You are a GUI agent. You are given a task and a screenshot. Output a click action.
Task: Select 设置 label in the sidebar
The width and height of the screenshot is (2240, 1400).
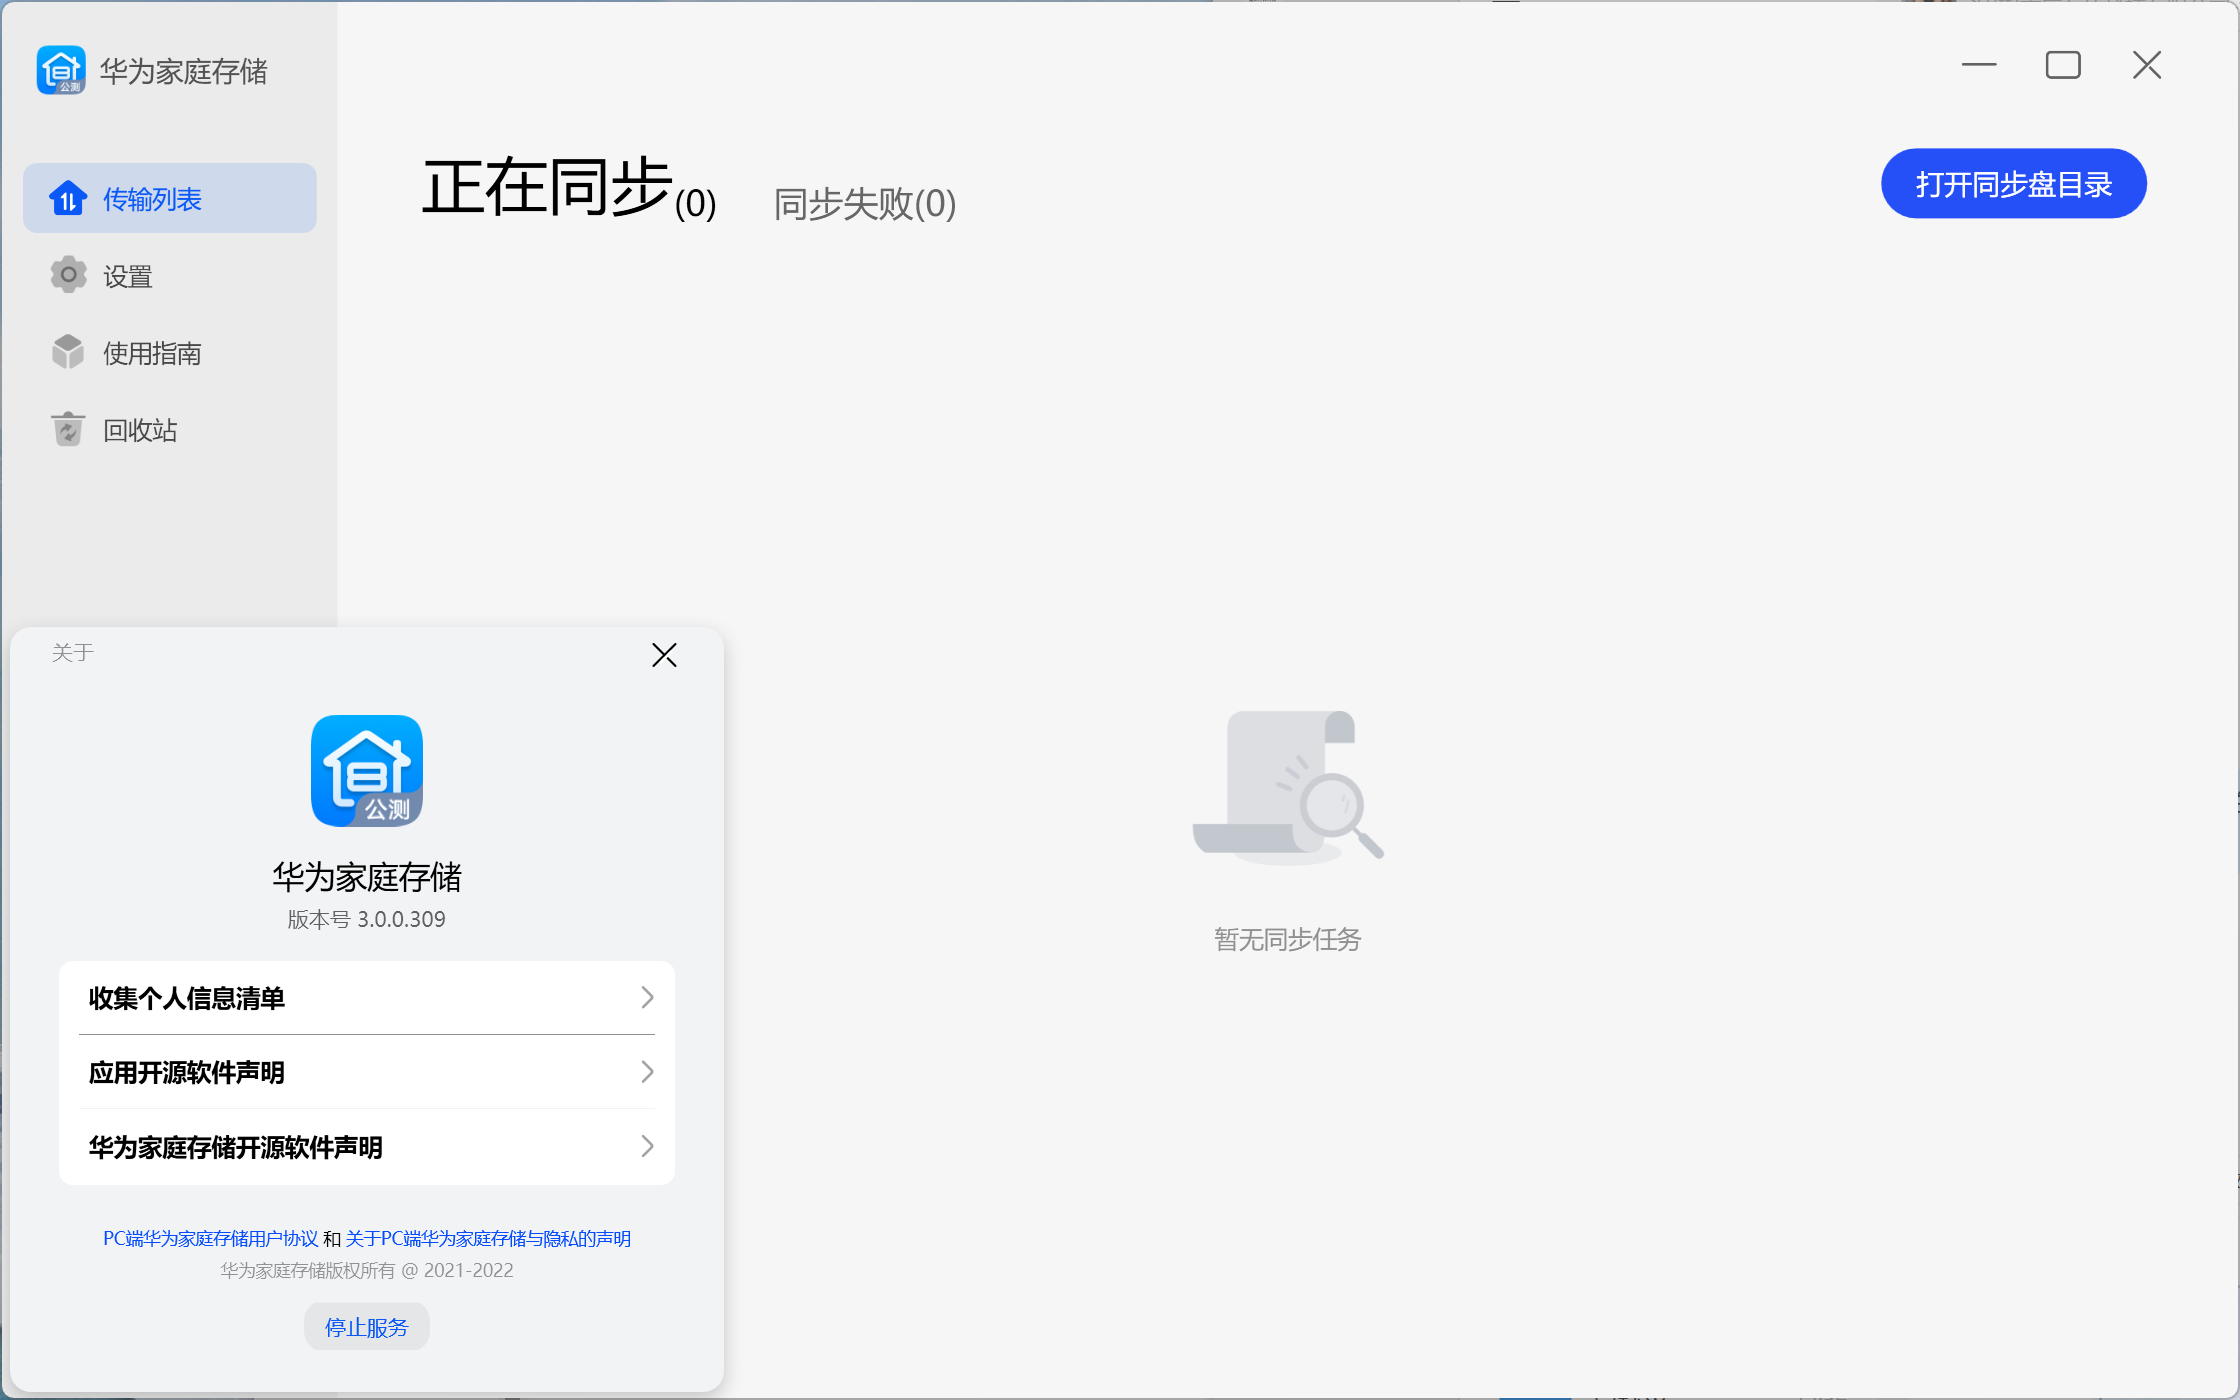tap(128, 277)
